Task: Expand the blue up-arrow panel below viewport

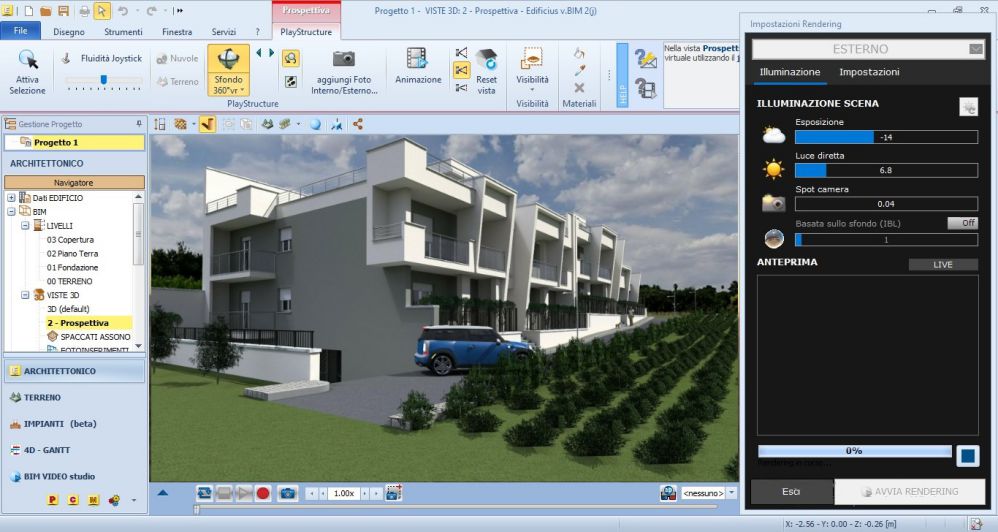Action: click(x=163, y=493)
